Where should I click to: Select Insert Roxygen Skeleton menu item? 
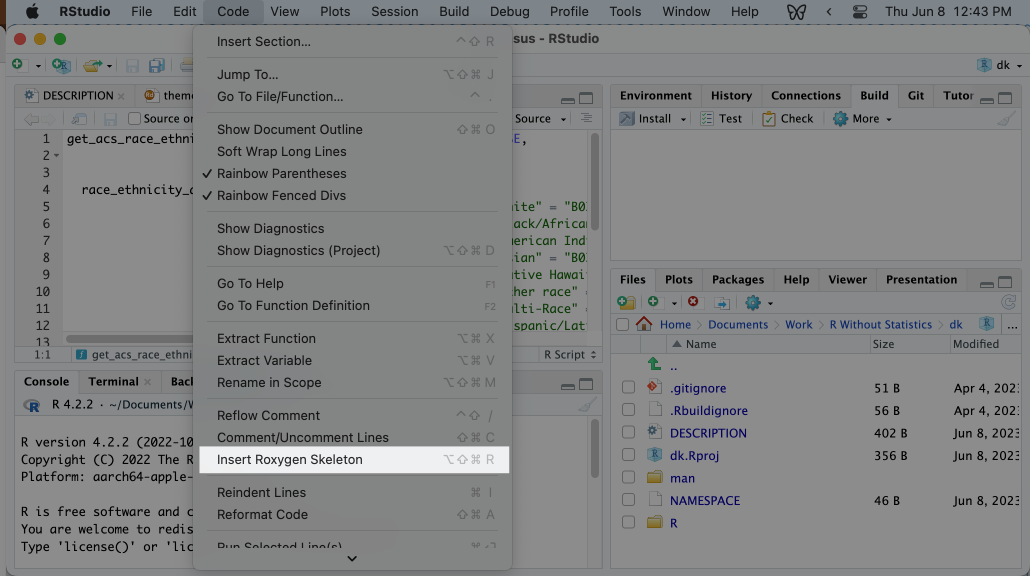pyautogui.click(x=354, y=460)
